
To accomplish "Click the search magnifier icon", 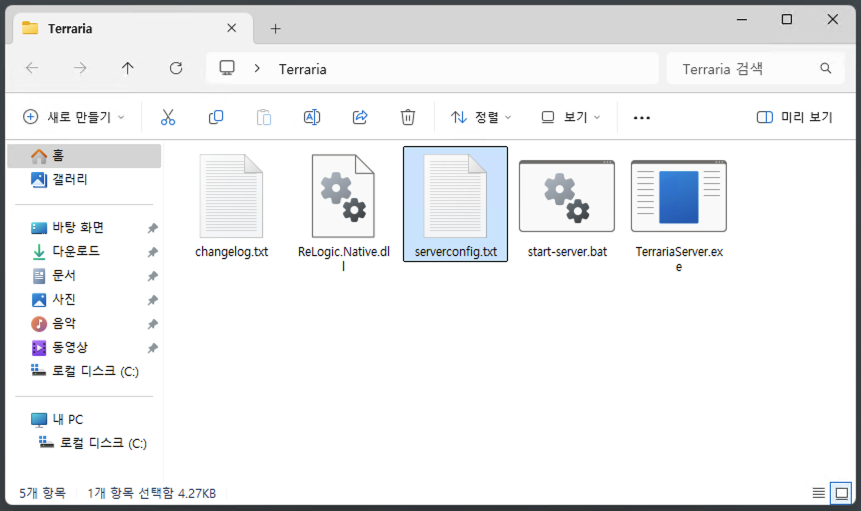I will (825, 68).
